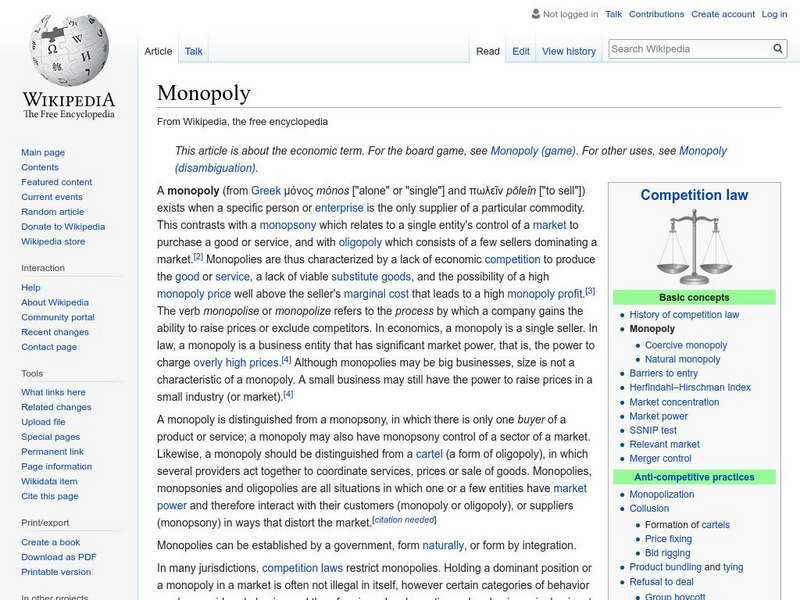
Task: Click Permanent link
Action: point(52,452)
